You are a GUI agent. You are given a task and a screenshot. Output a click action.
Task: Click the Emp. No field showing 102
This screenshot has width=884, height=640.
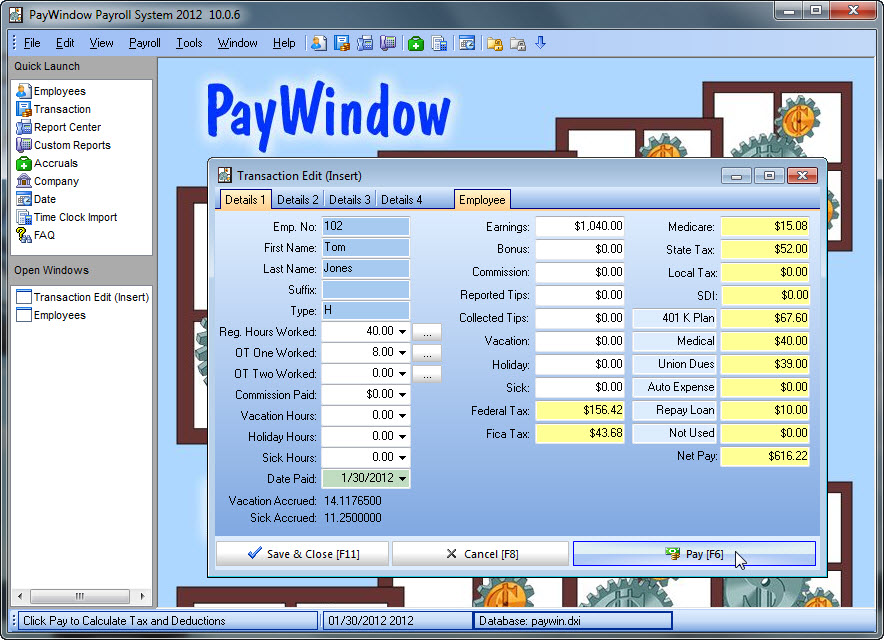click(x=366, y=226)
